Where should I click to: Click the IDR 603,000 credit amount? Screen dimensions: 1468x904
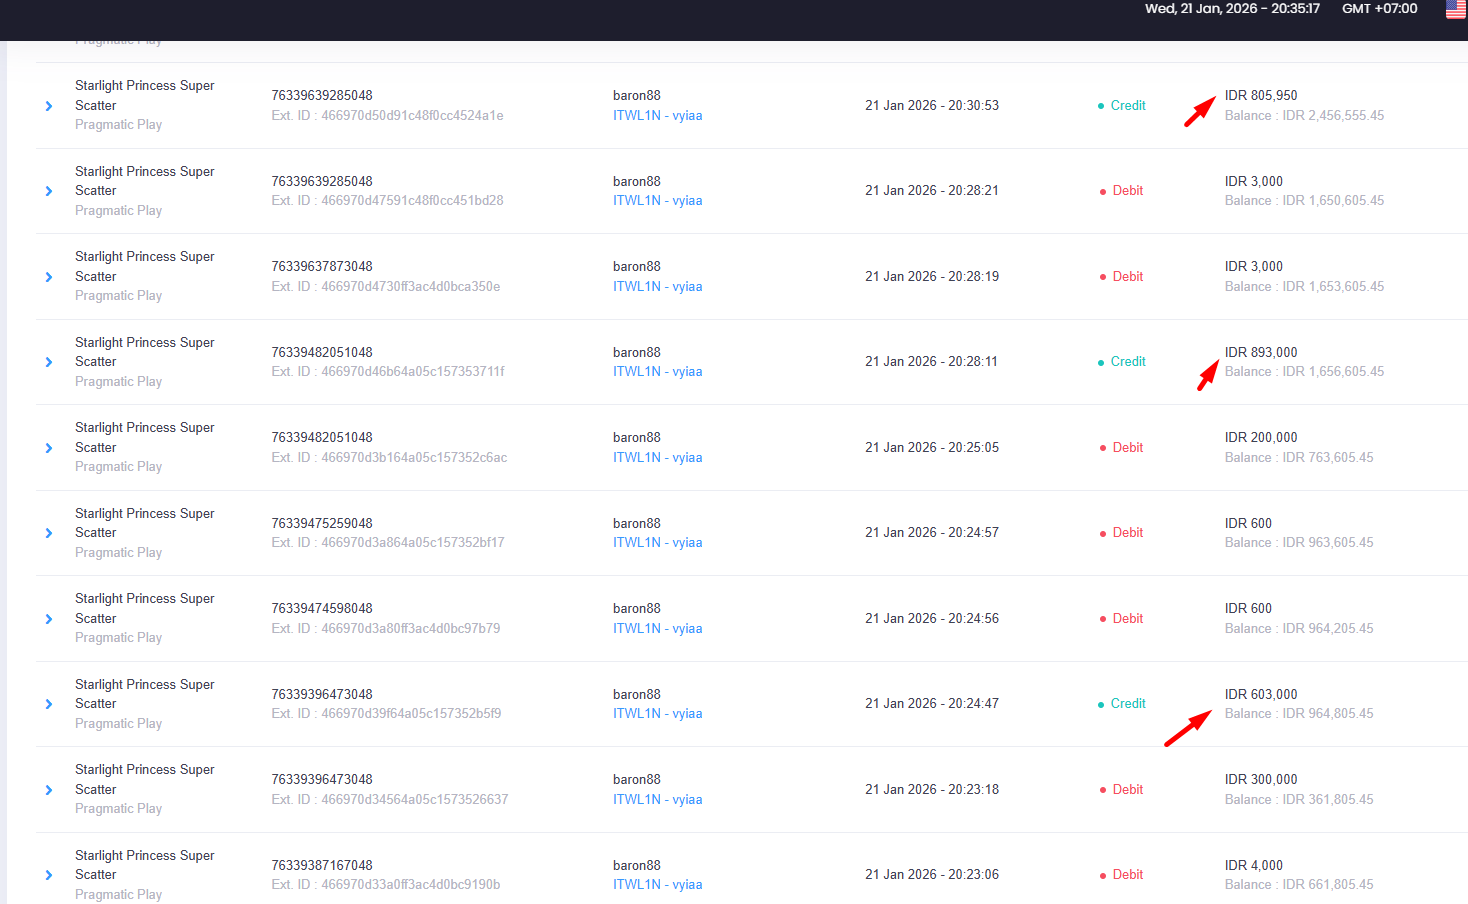pos(1261,694)
